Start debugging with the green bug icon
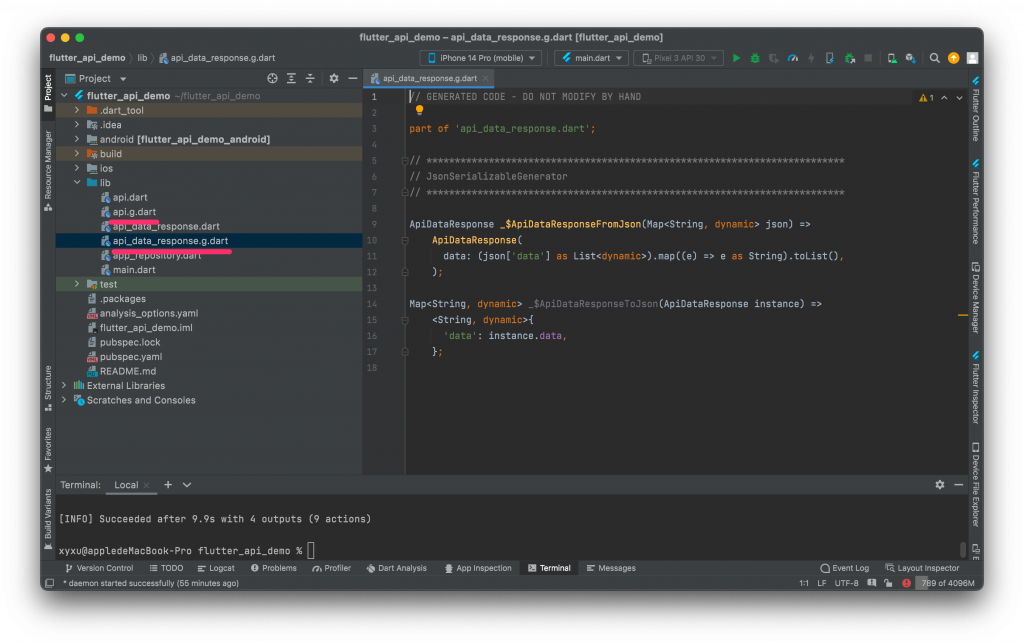Image resolution: width=1024 pixels, height=644 pixels. [755, 58]
